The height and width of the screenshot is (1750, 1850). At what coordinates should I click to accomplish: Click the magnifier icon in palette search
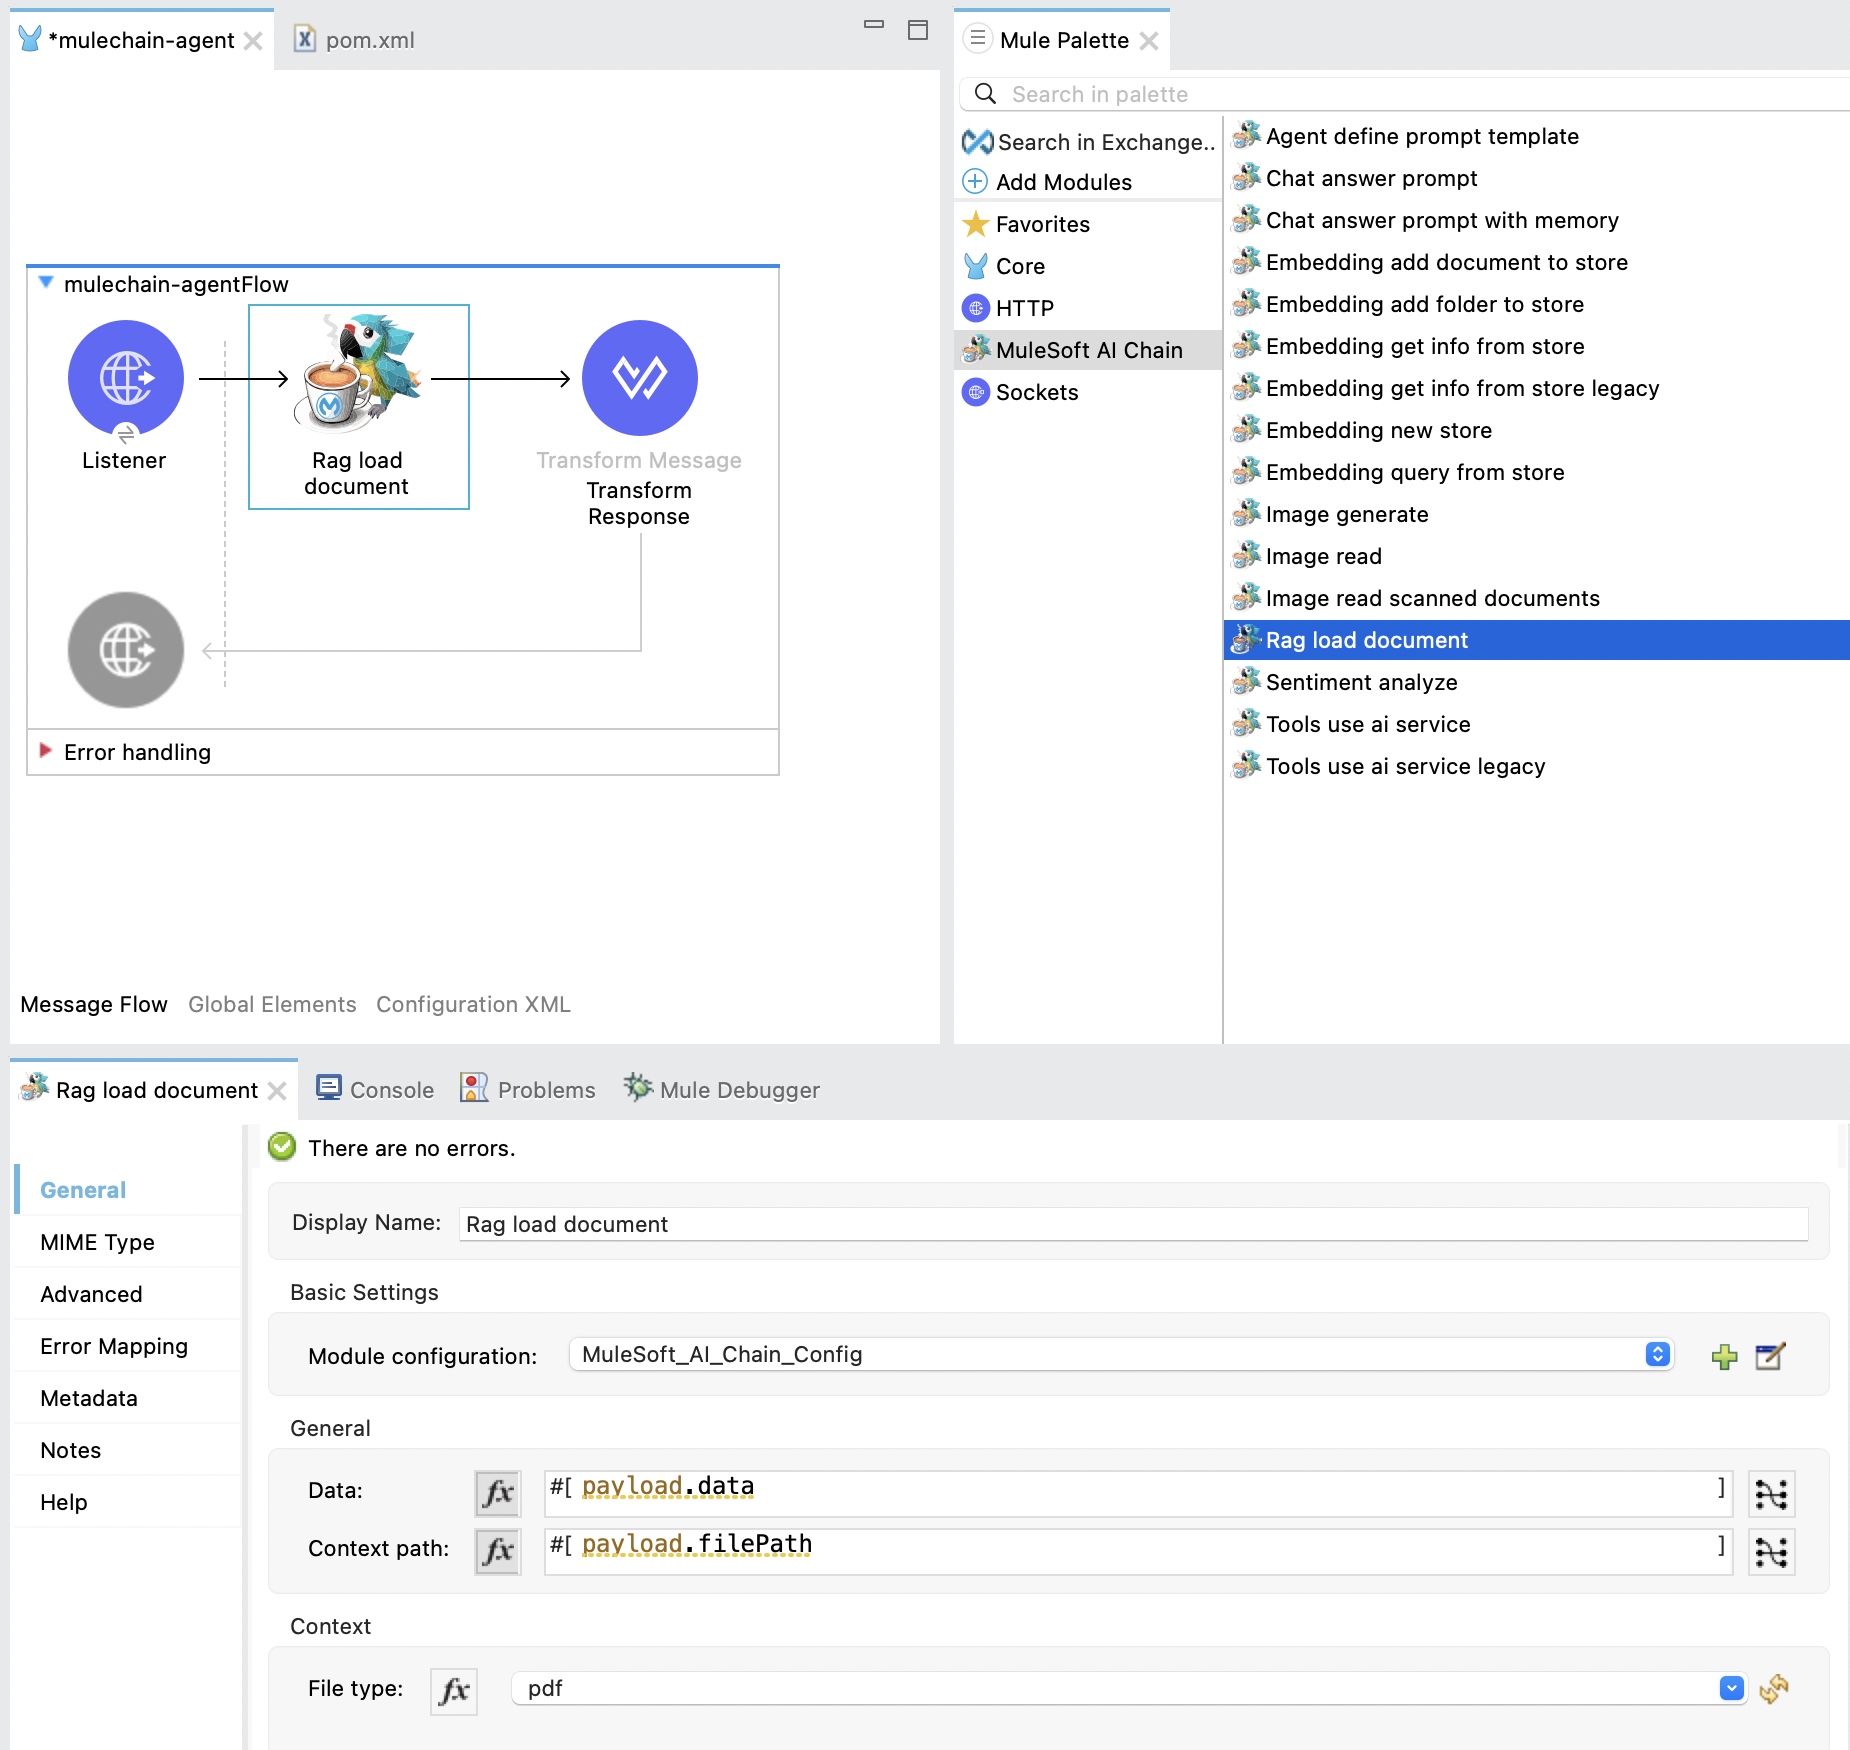click(985, 94)
